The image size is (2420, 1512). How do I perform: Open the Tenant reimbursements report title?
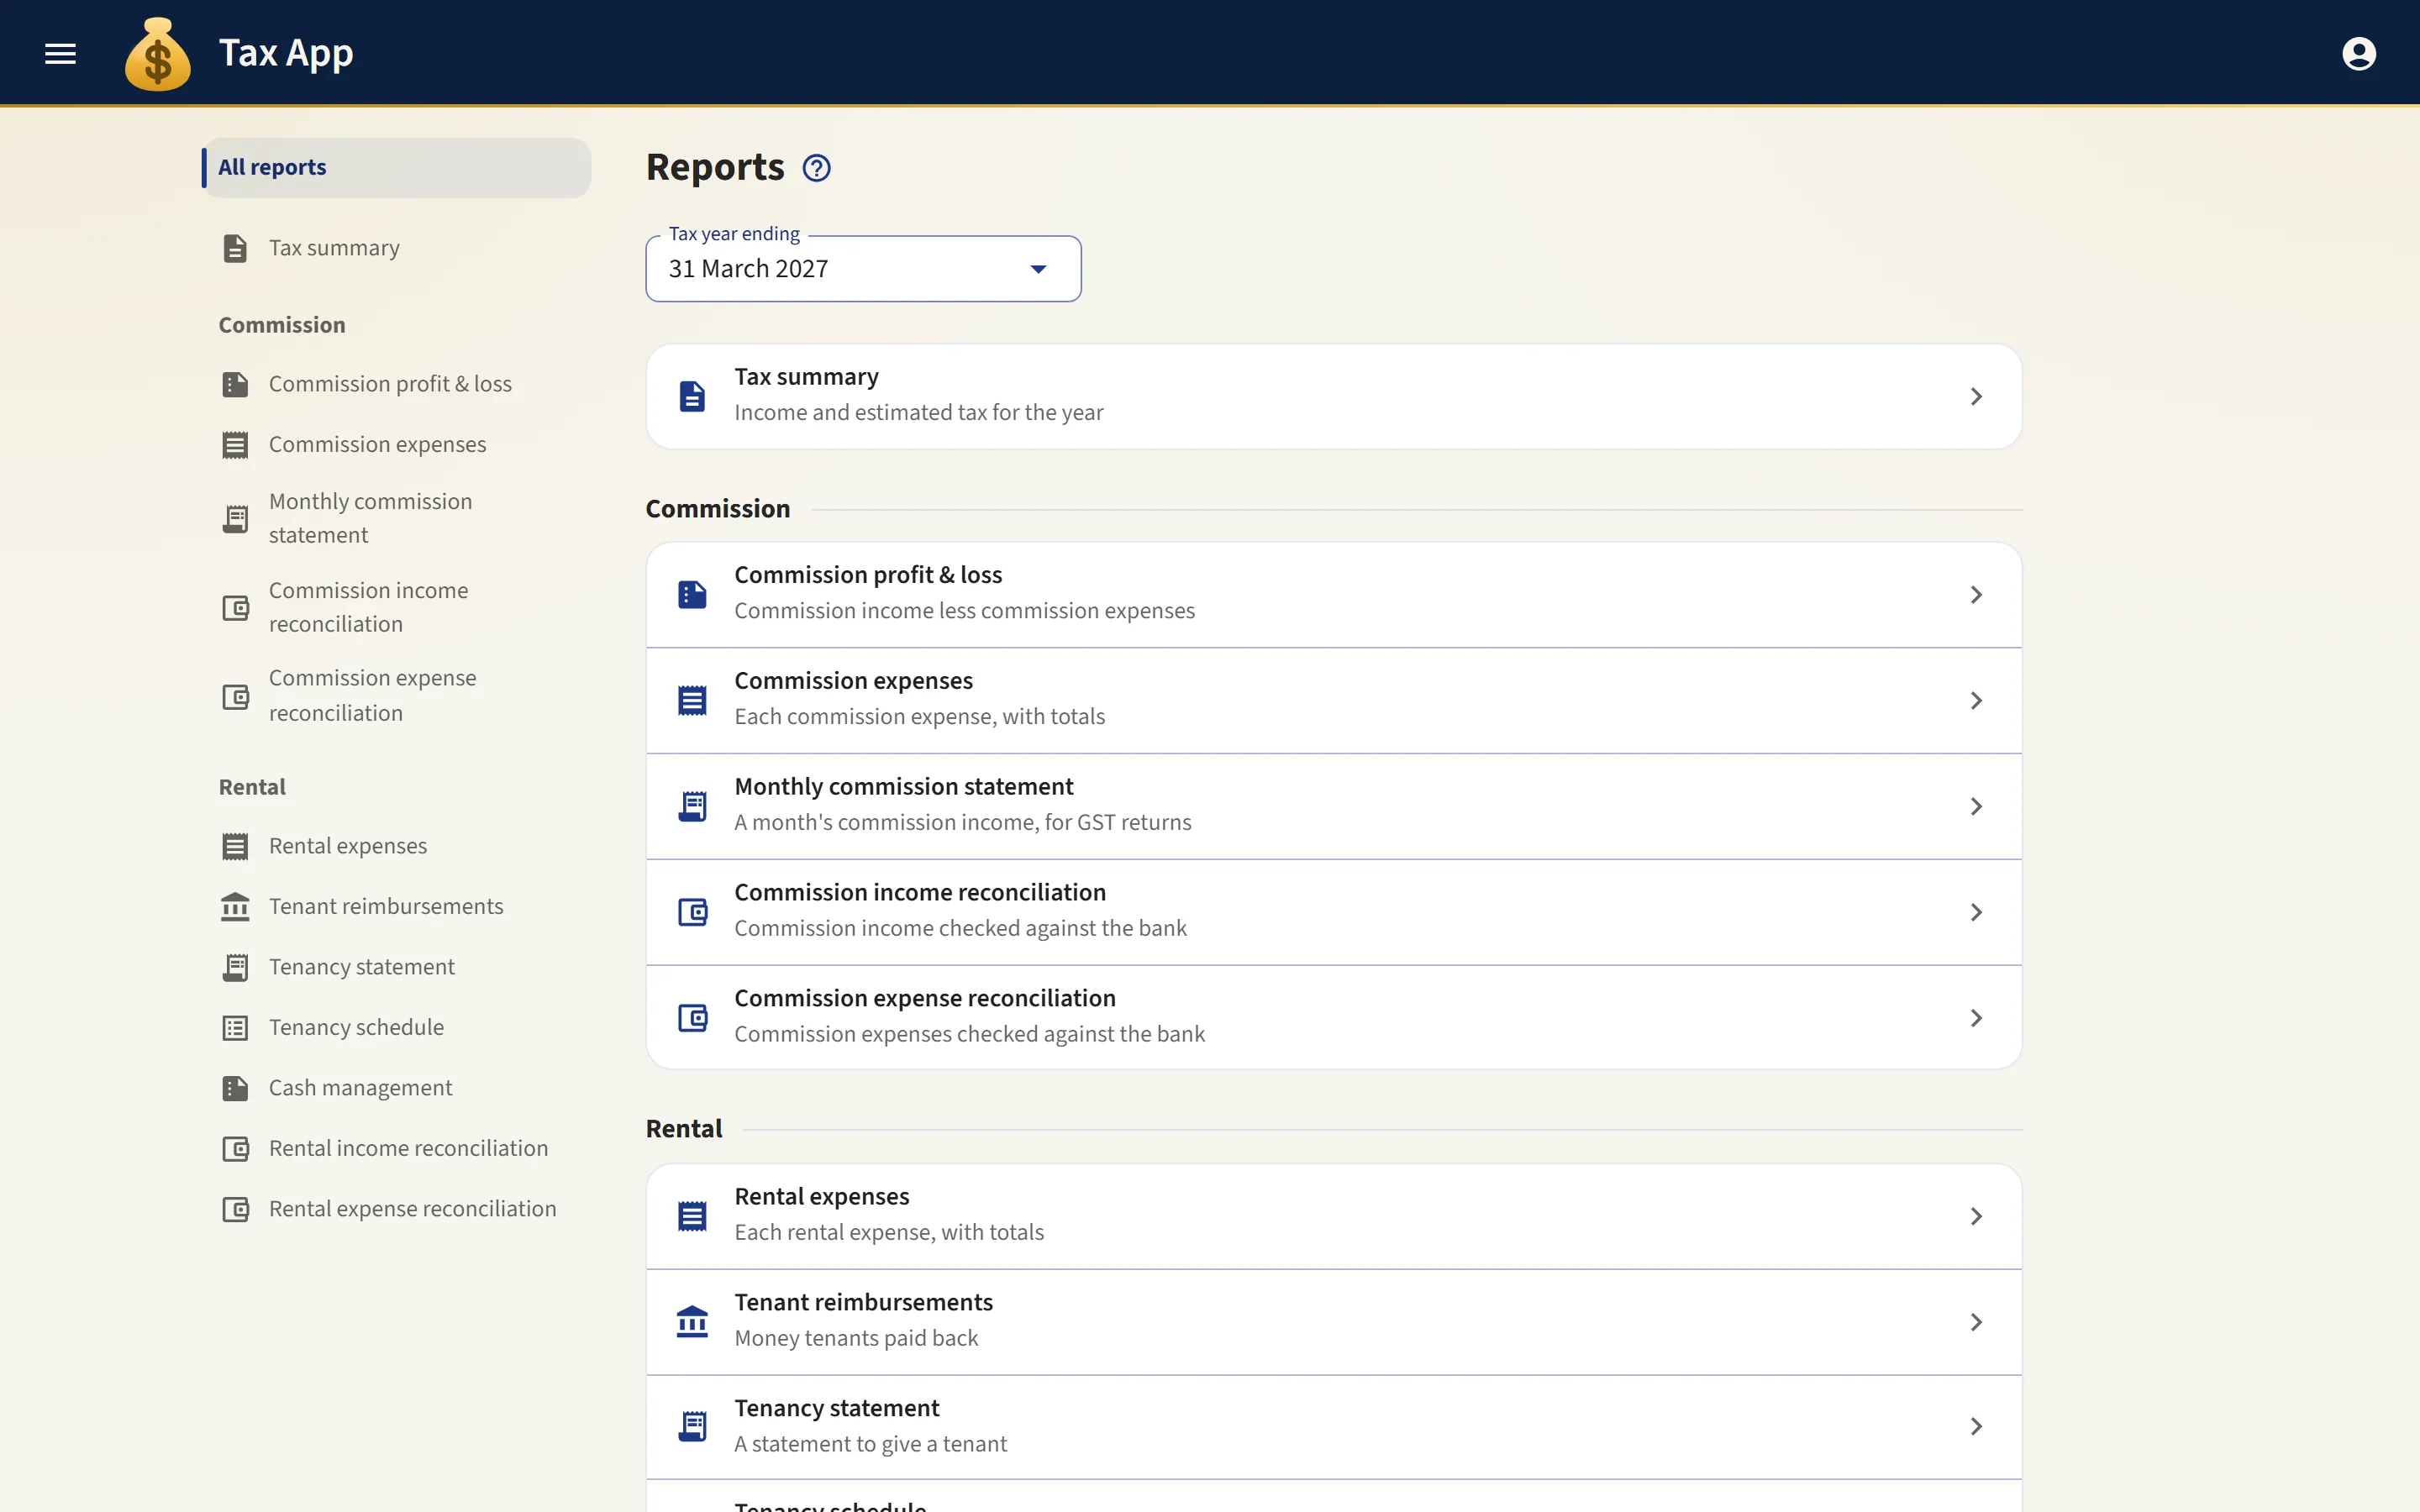point(863,1303)
